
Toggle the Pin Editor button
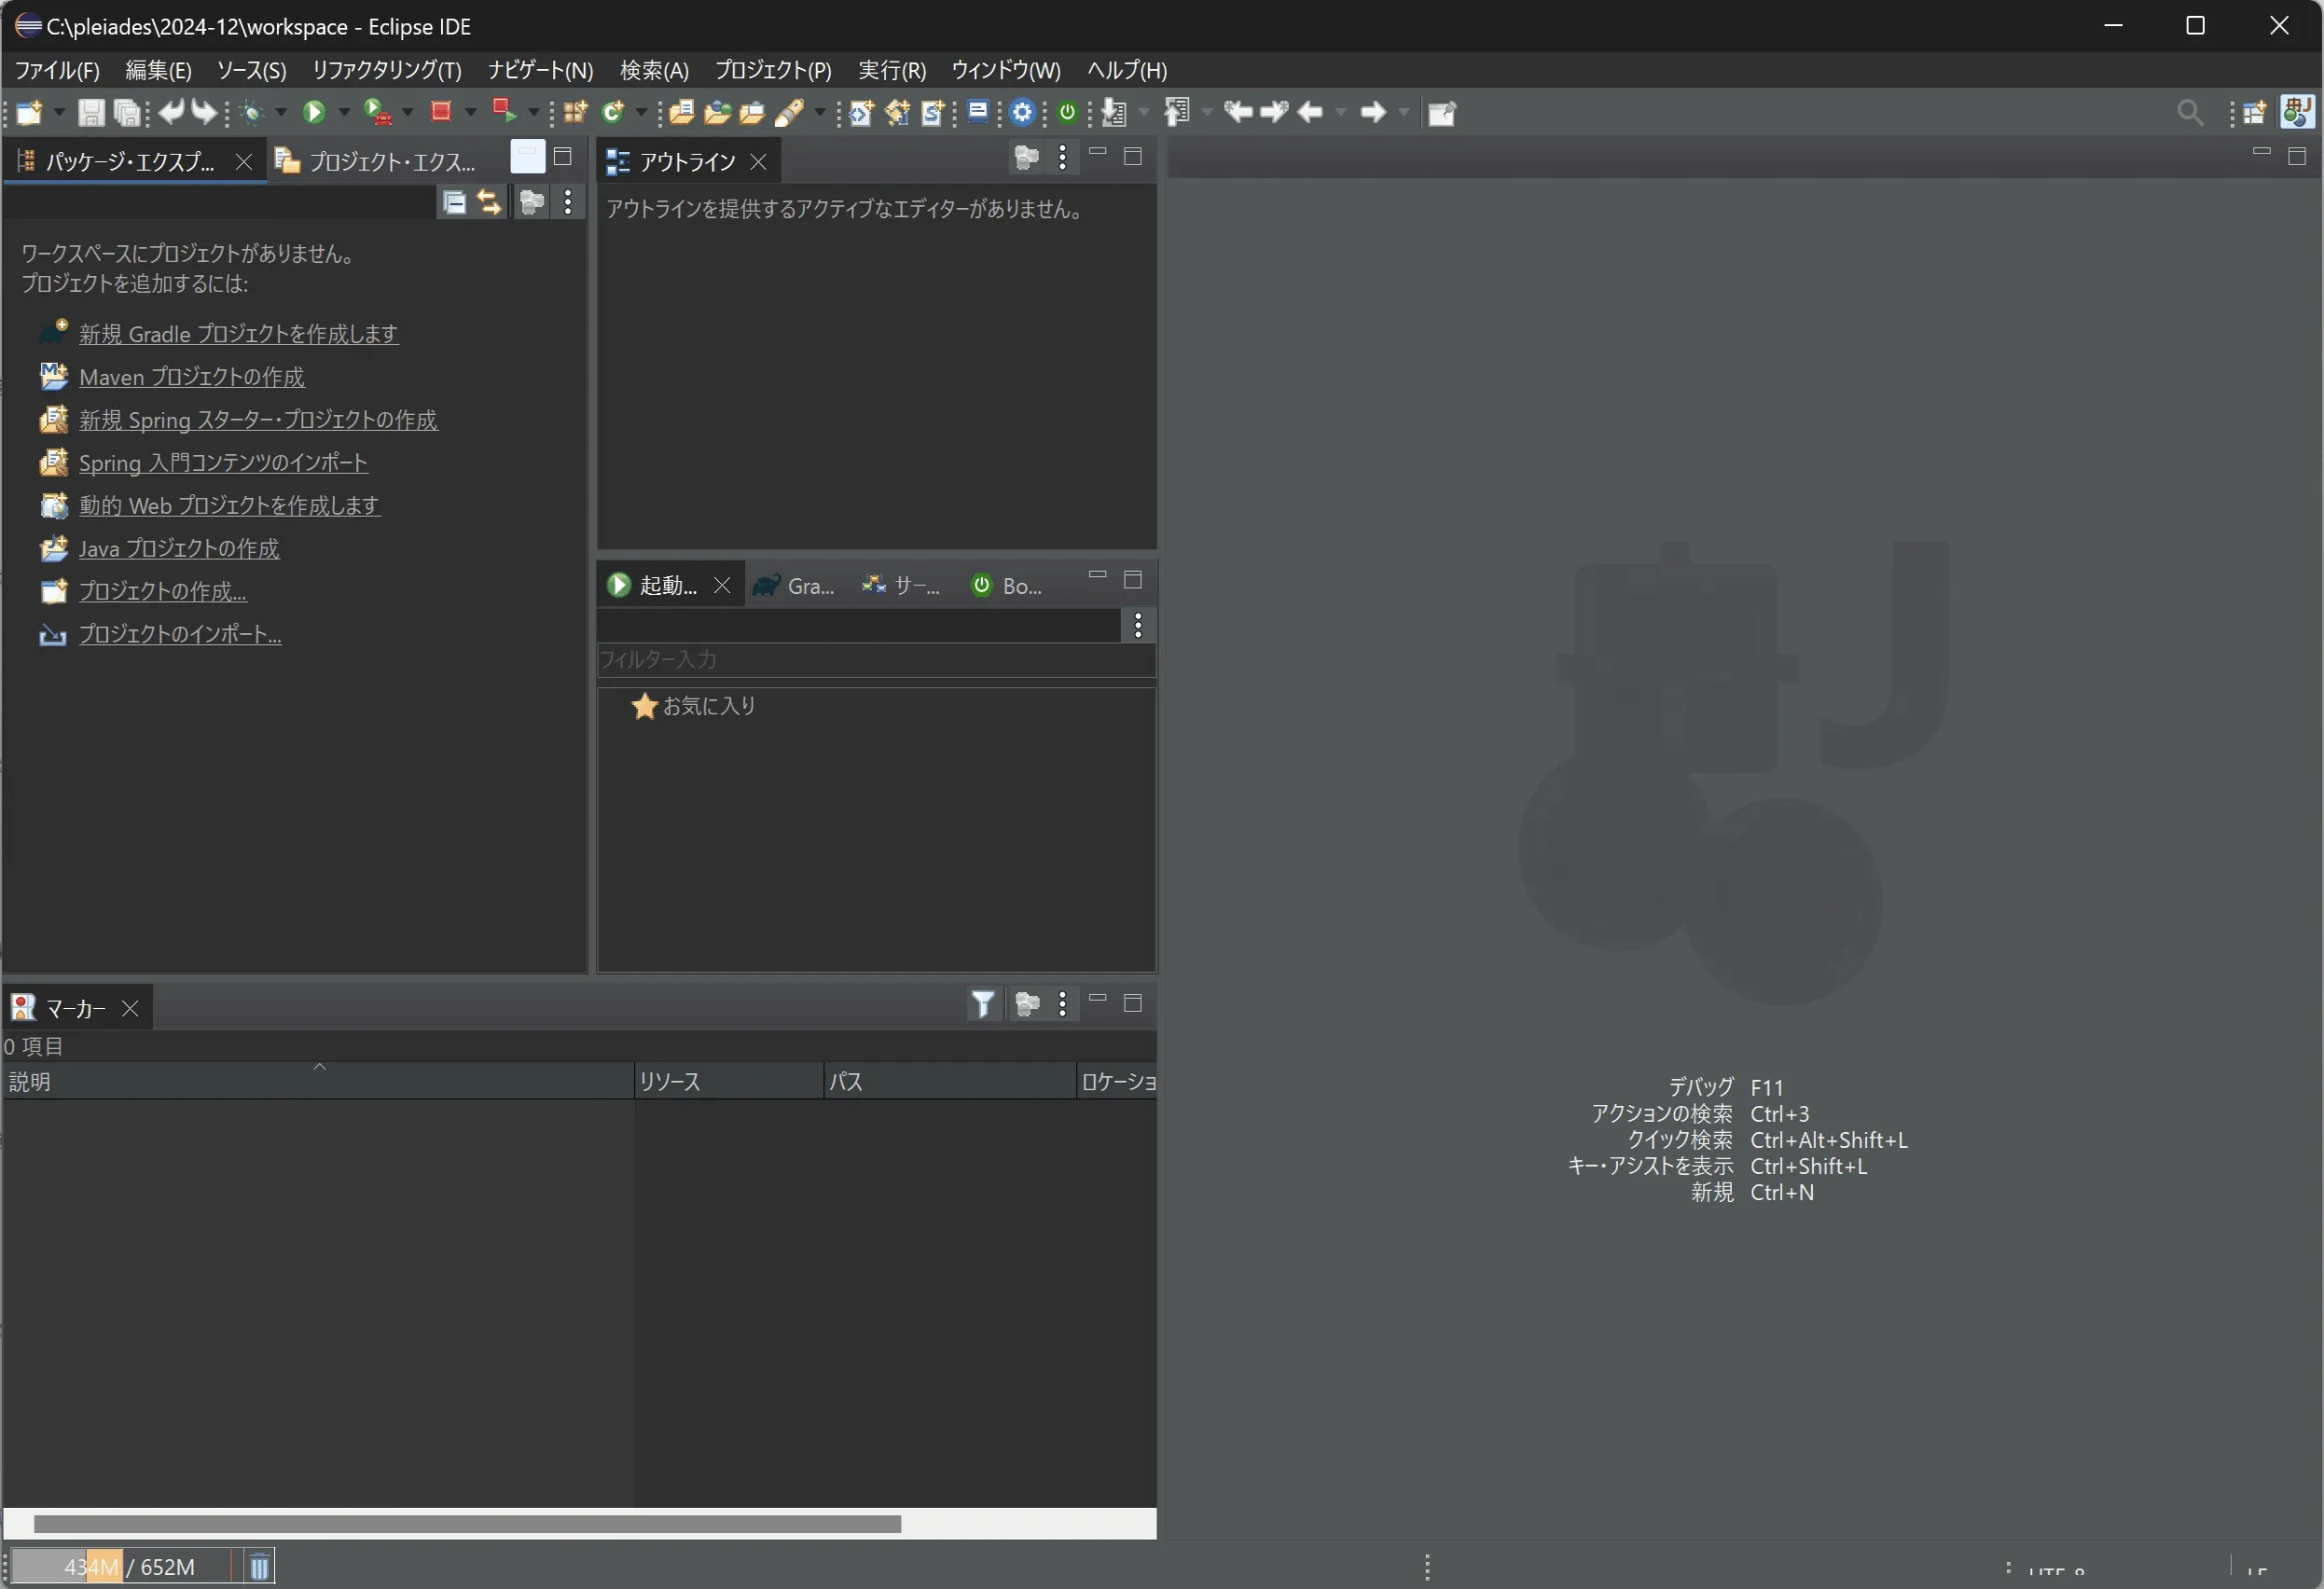(x=1441, y=113)
